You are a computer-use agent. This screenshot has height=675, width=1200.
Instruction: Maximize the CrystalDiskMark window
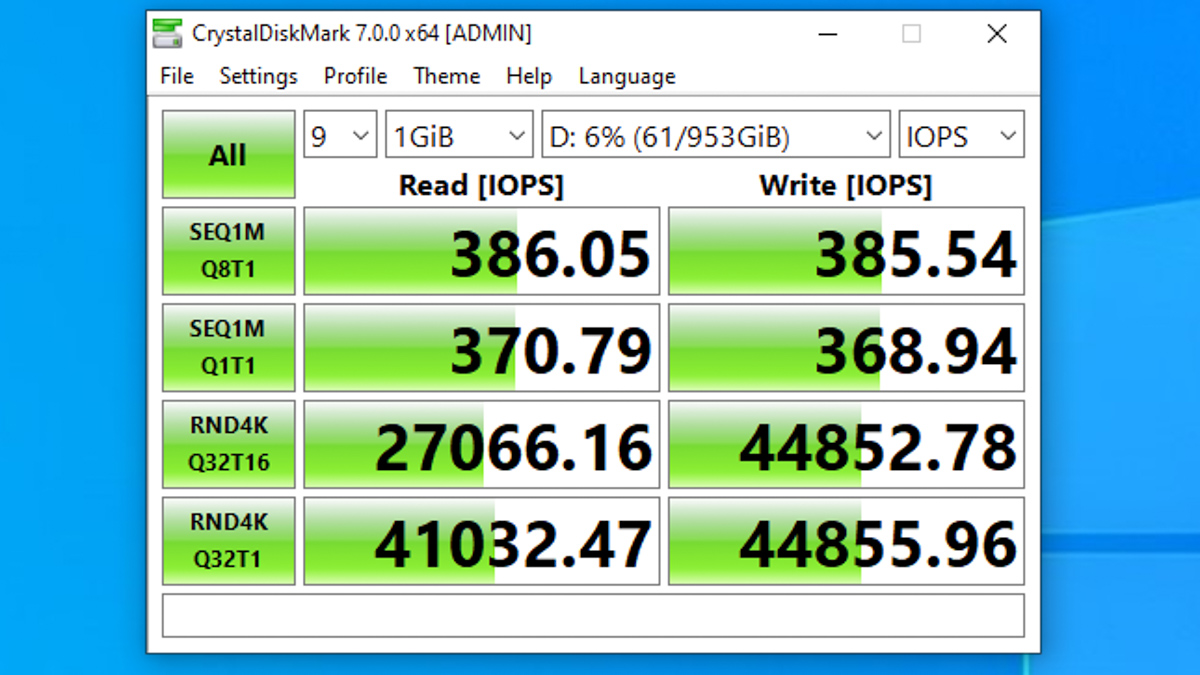(911, 34)
